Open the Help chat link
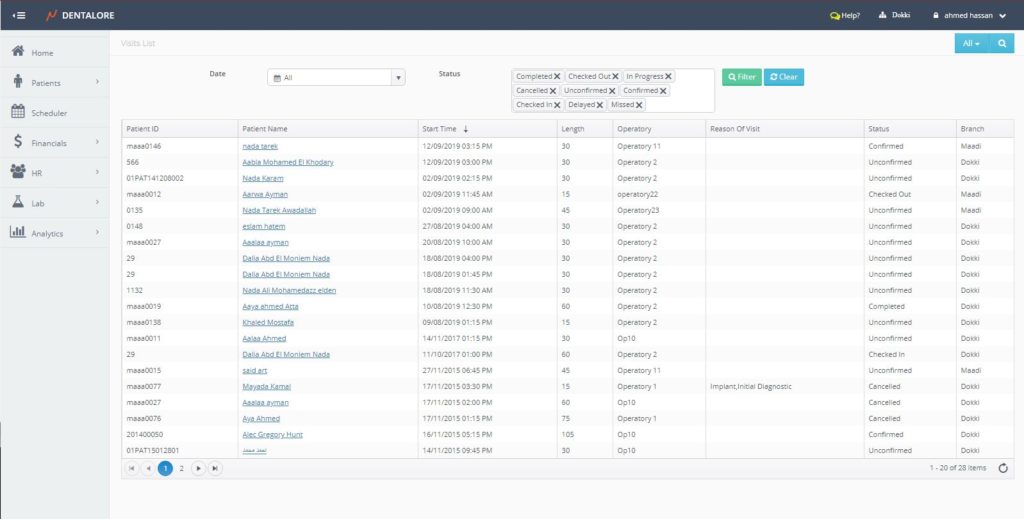The height and width of the screenshot is (519, 1024). pyautogui.click(x=845, y=15)
